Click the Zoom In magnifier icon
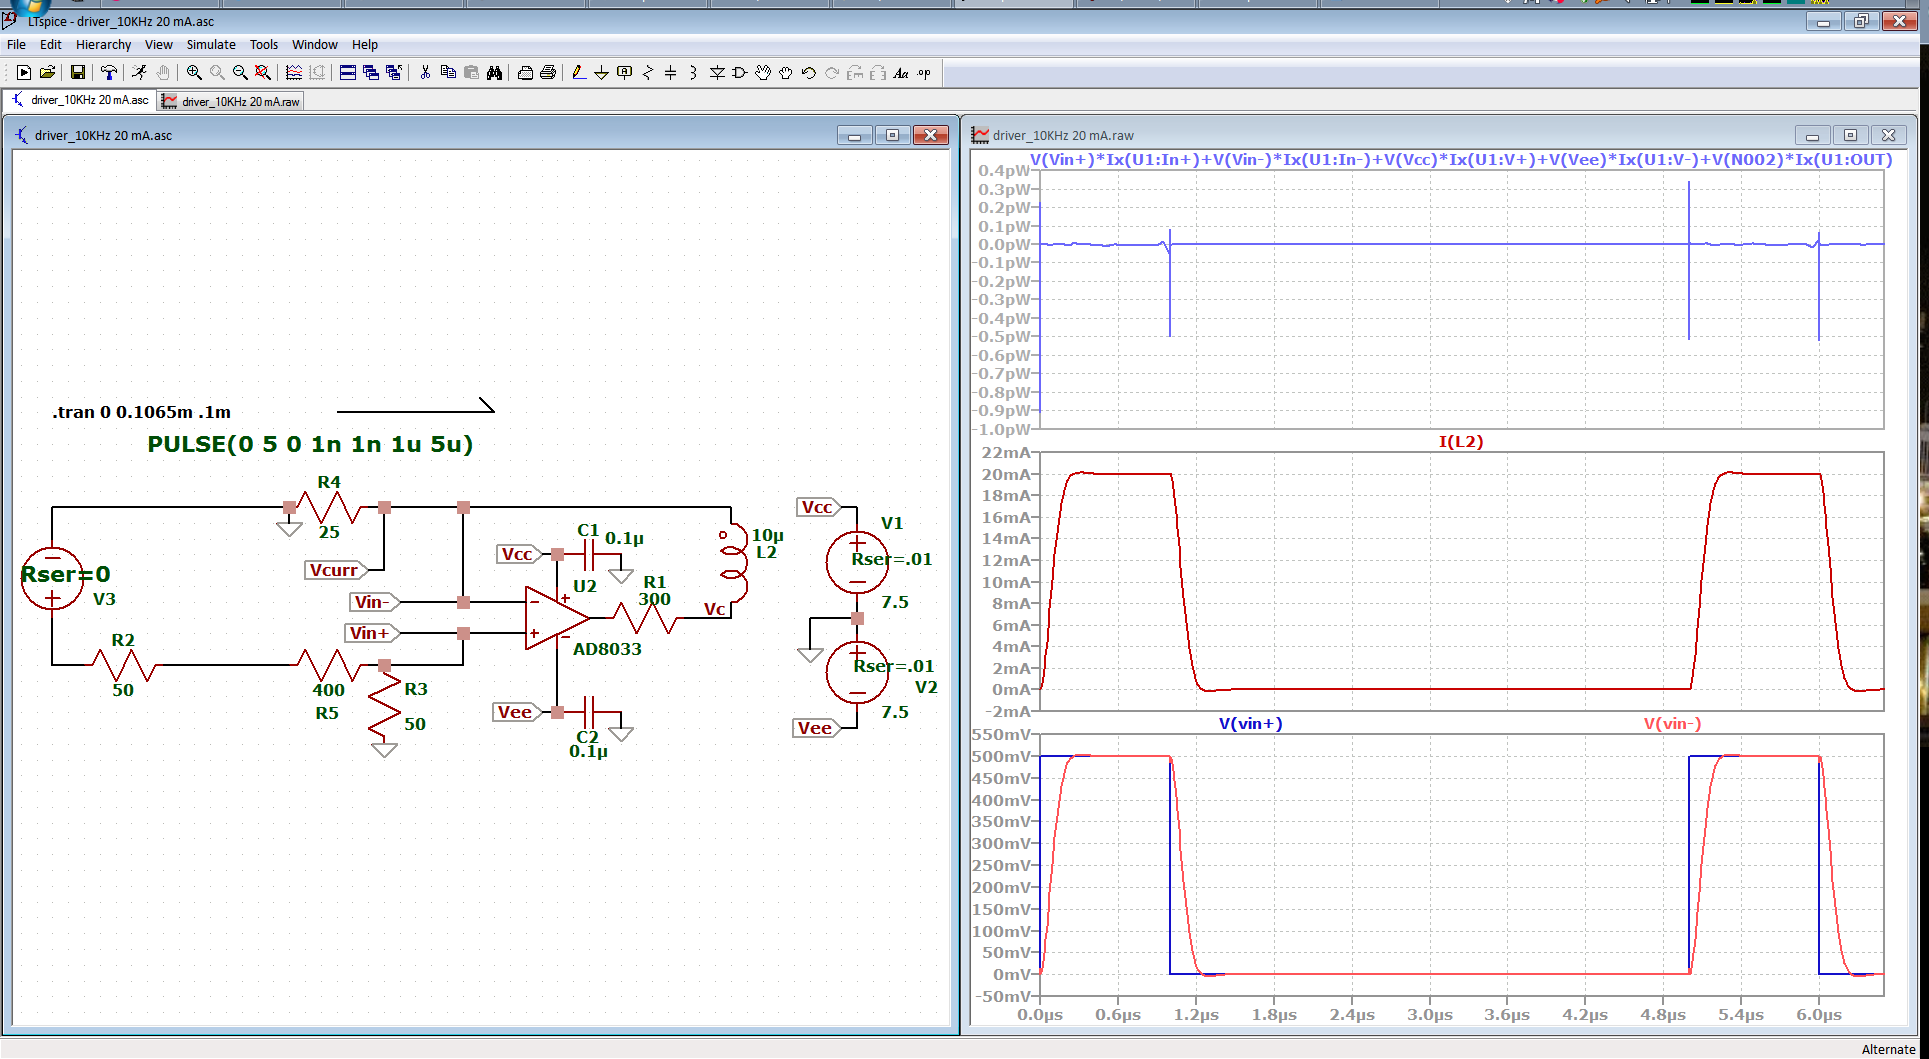Screen dimensions: 1929x1059 (194, 72)
